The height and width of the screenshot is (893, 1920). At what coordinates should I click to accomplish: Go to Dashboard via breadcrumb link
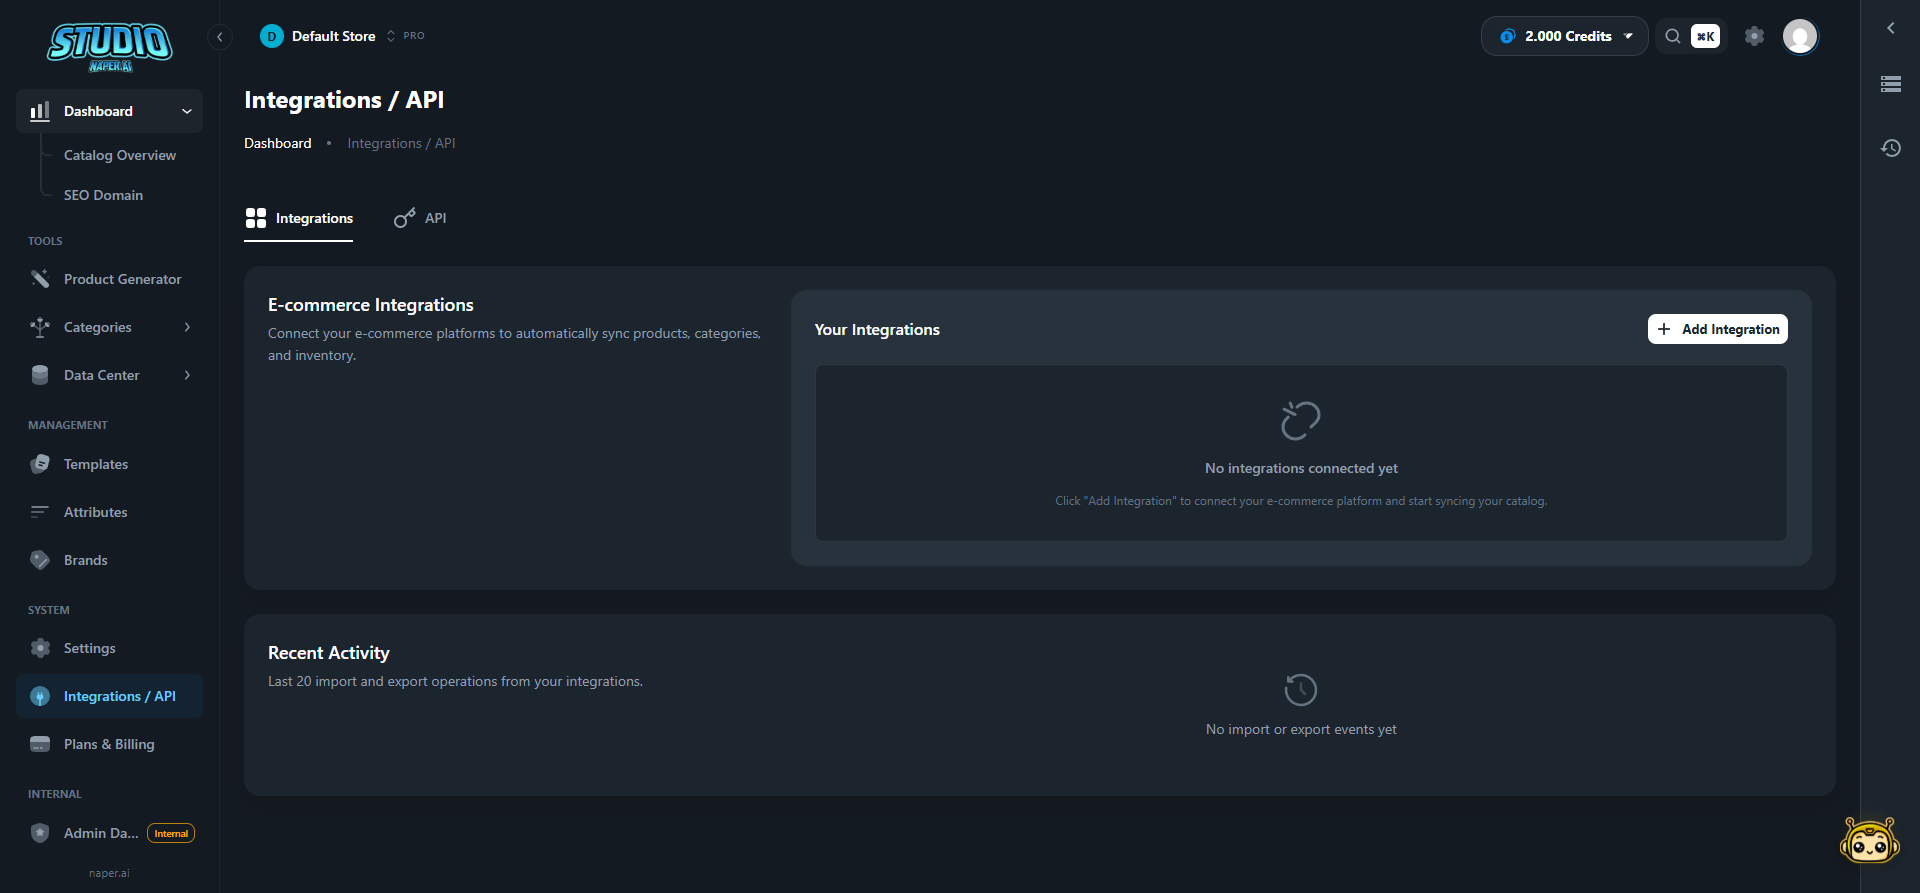(x=277, y=143)
